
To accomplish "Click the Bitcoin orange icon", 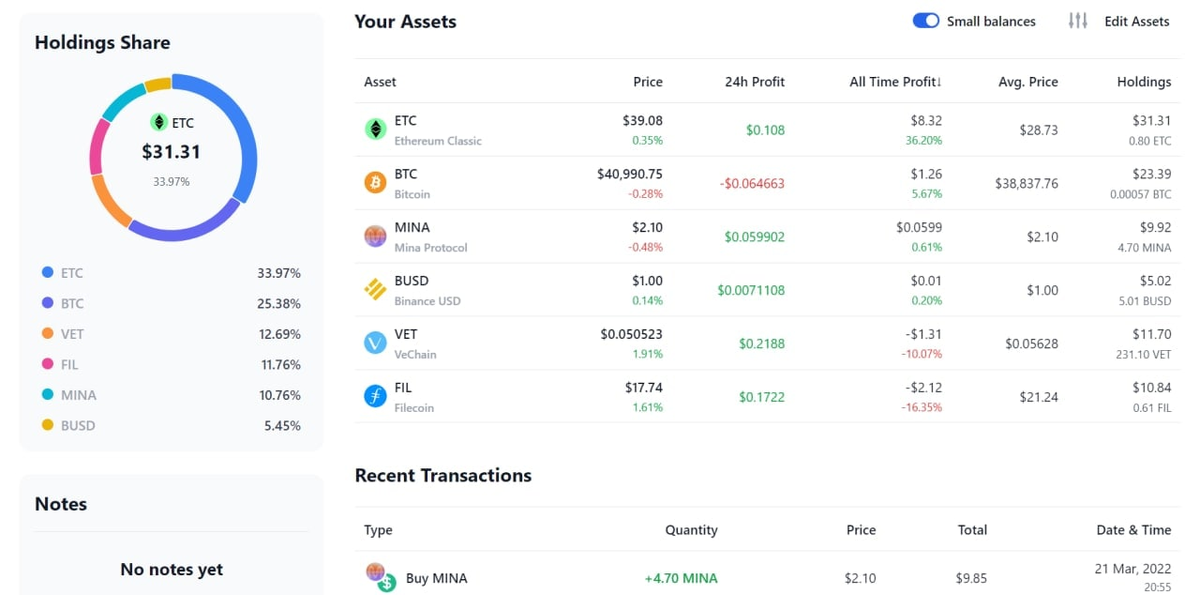I will [x=375, y=183].
